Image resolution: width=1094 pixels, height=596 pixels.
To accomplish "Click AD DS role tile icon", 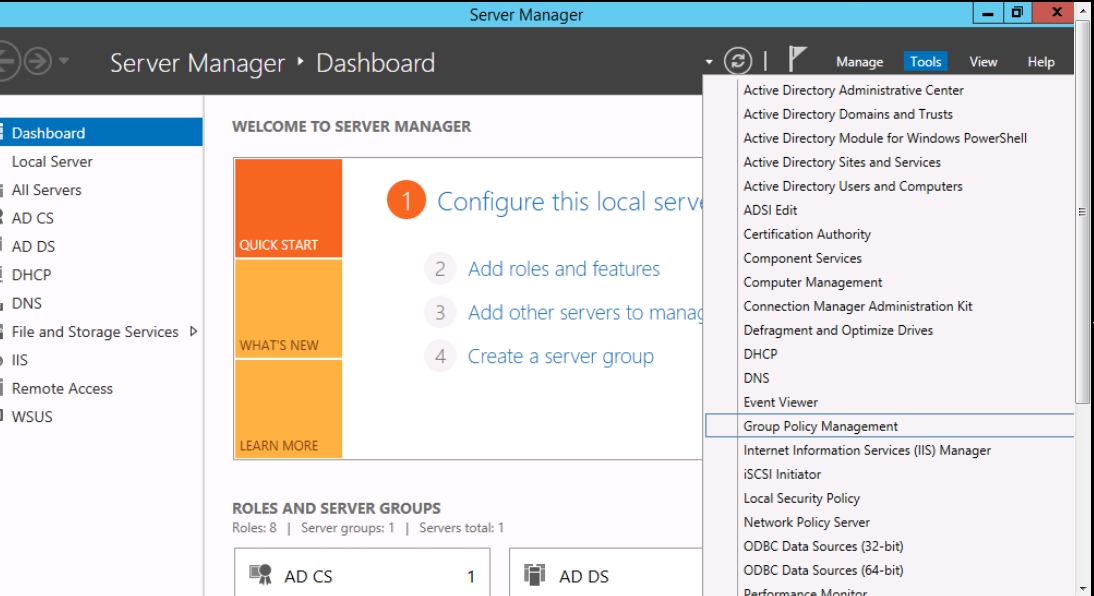I will (534, 575).
